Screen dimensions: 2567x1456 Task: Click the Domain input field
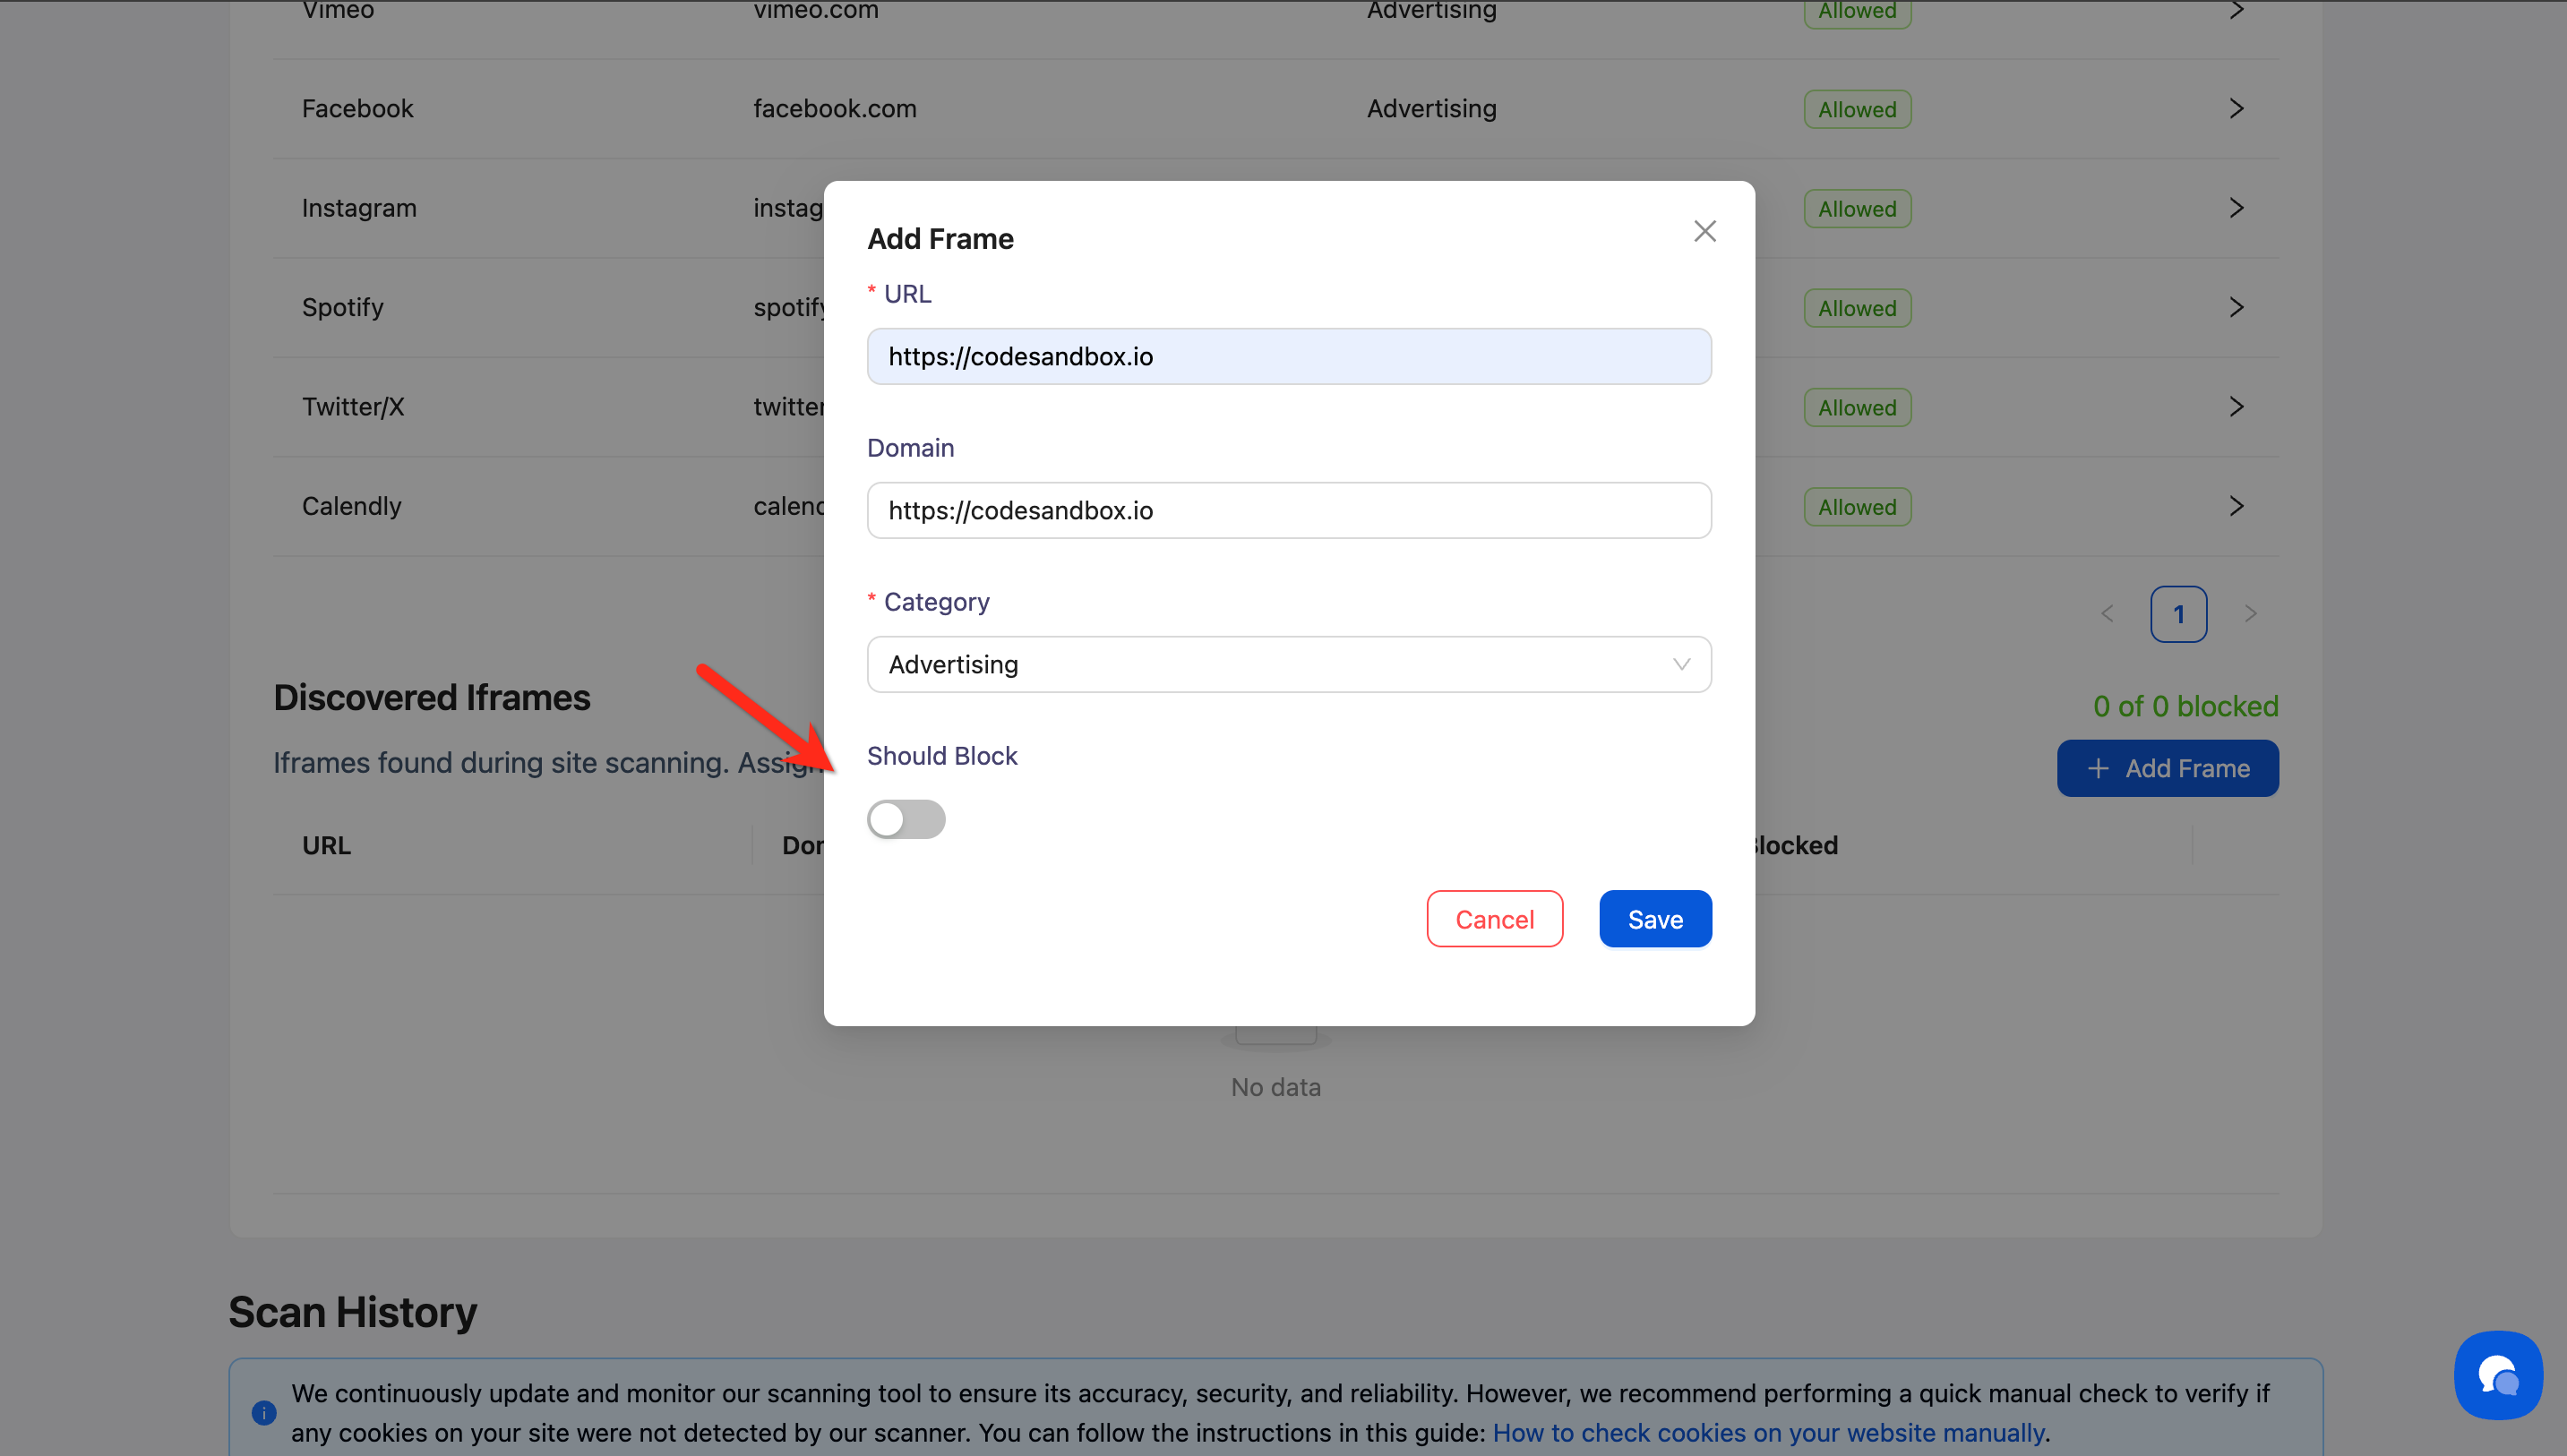(1288, 510)
